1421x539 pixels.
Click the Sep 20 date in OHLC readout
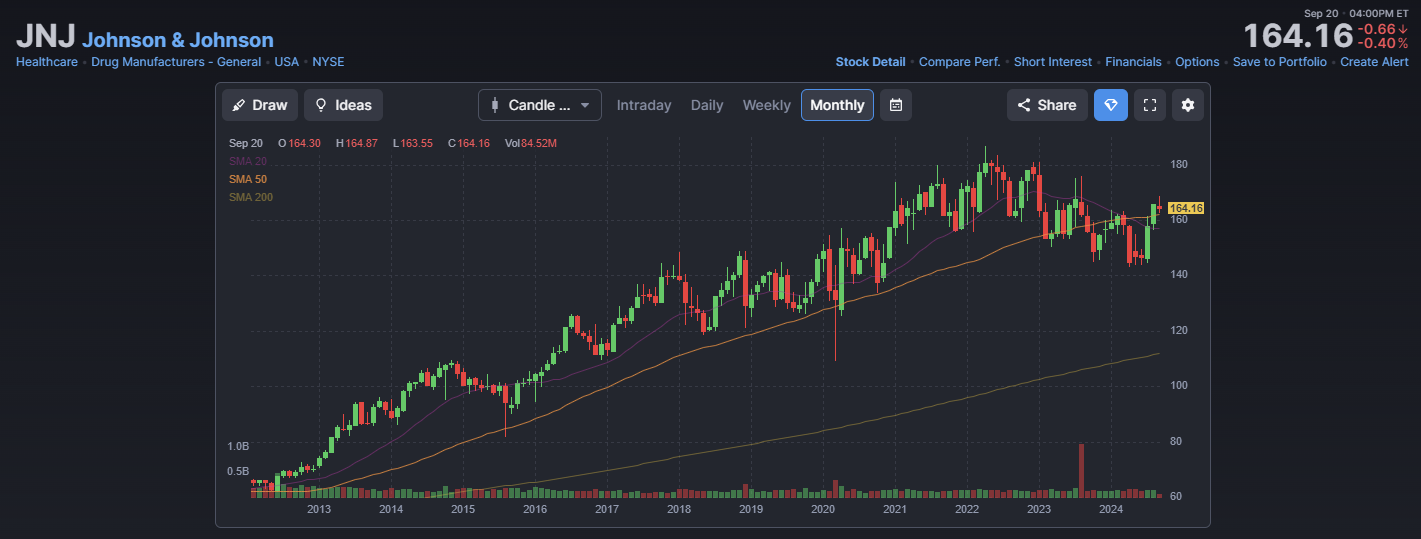pyautogui.click(x=246, y=143)
